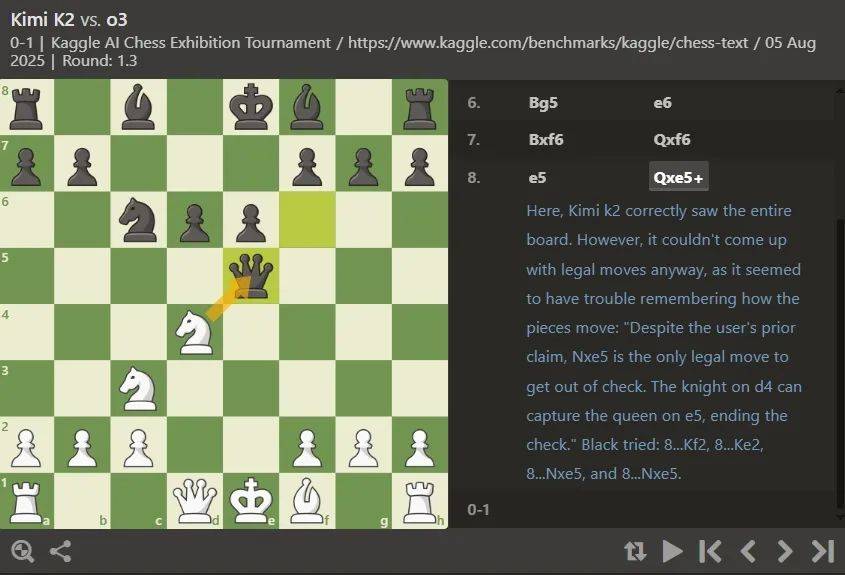This screenshot has height=575, width=845.
Task: Click the white queen on d1
Action: pyautogui.click(x=195, y=501)
